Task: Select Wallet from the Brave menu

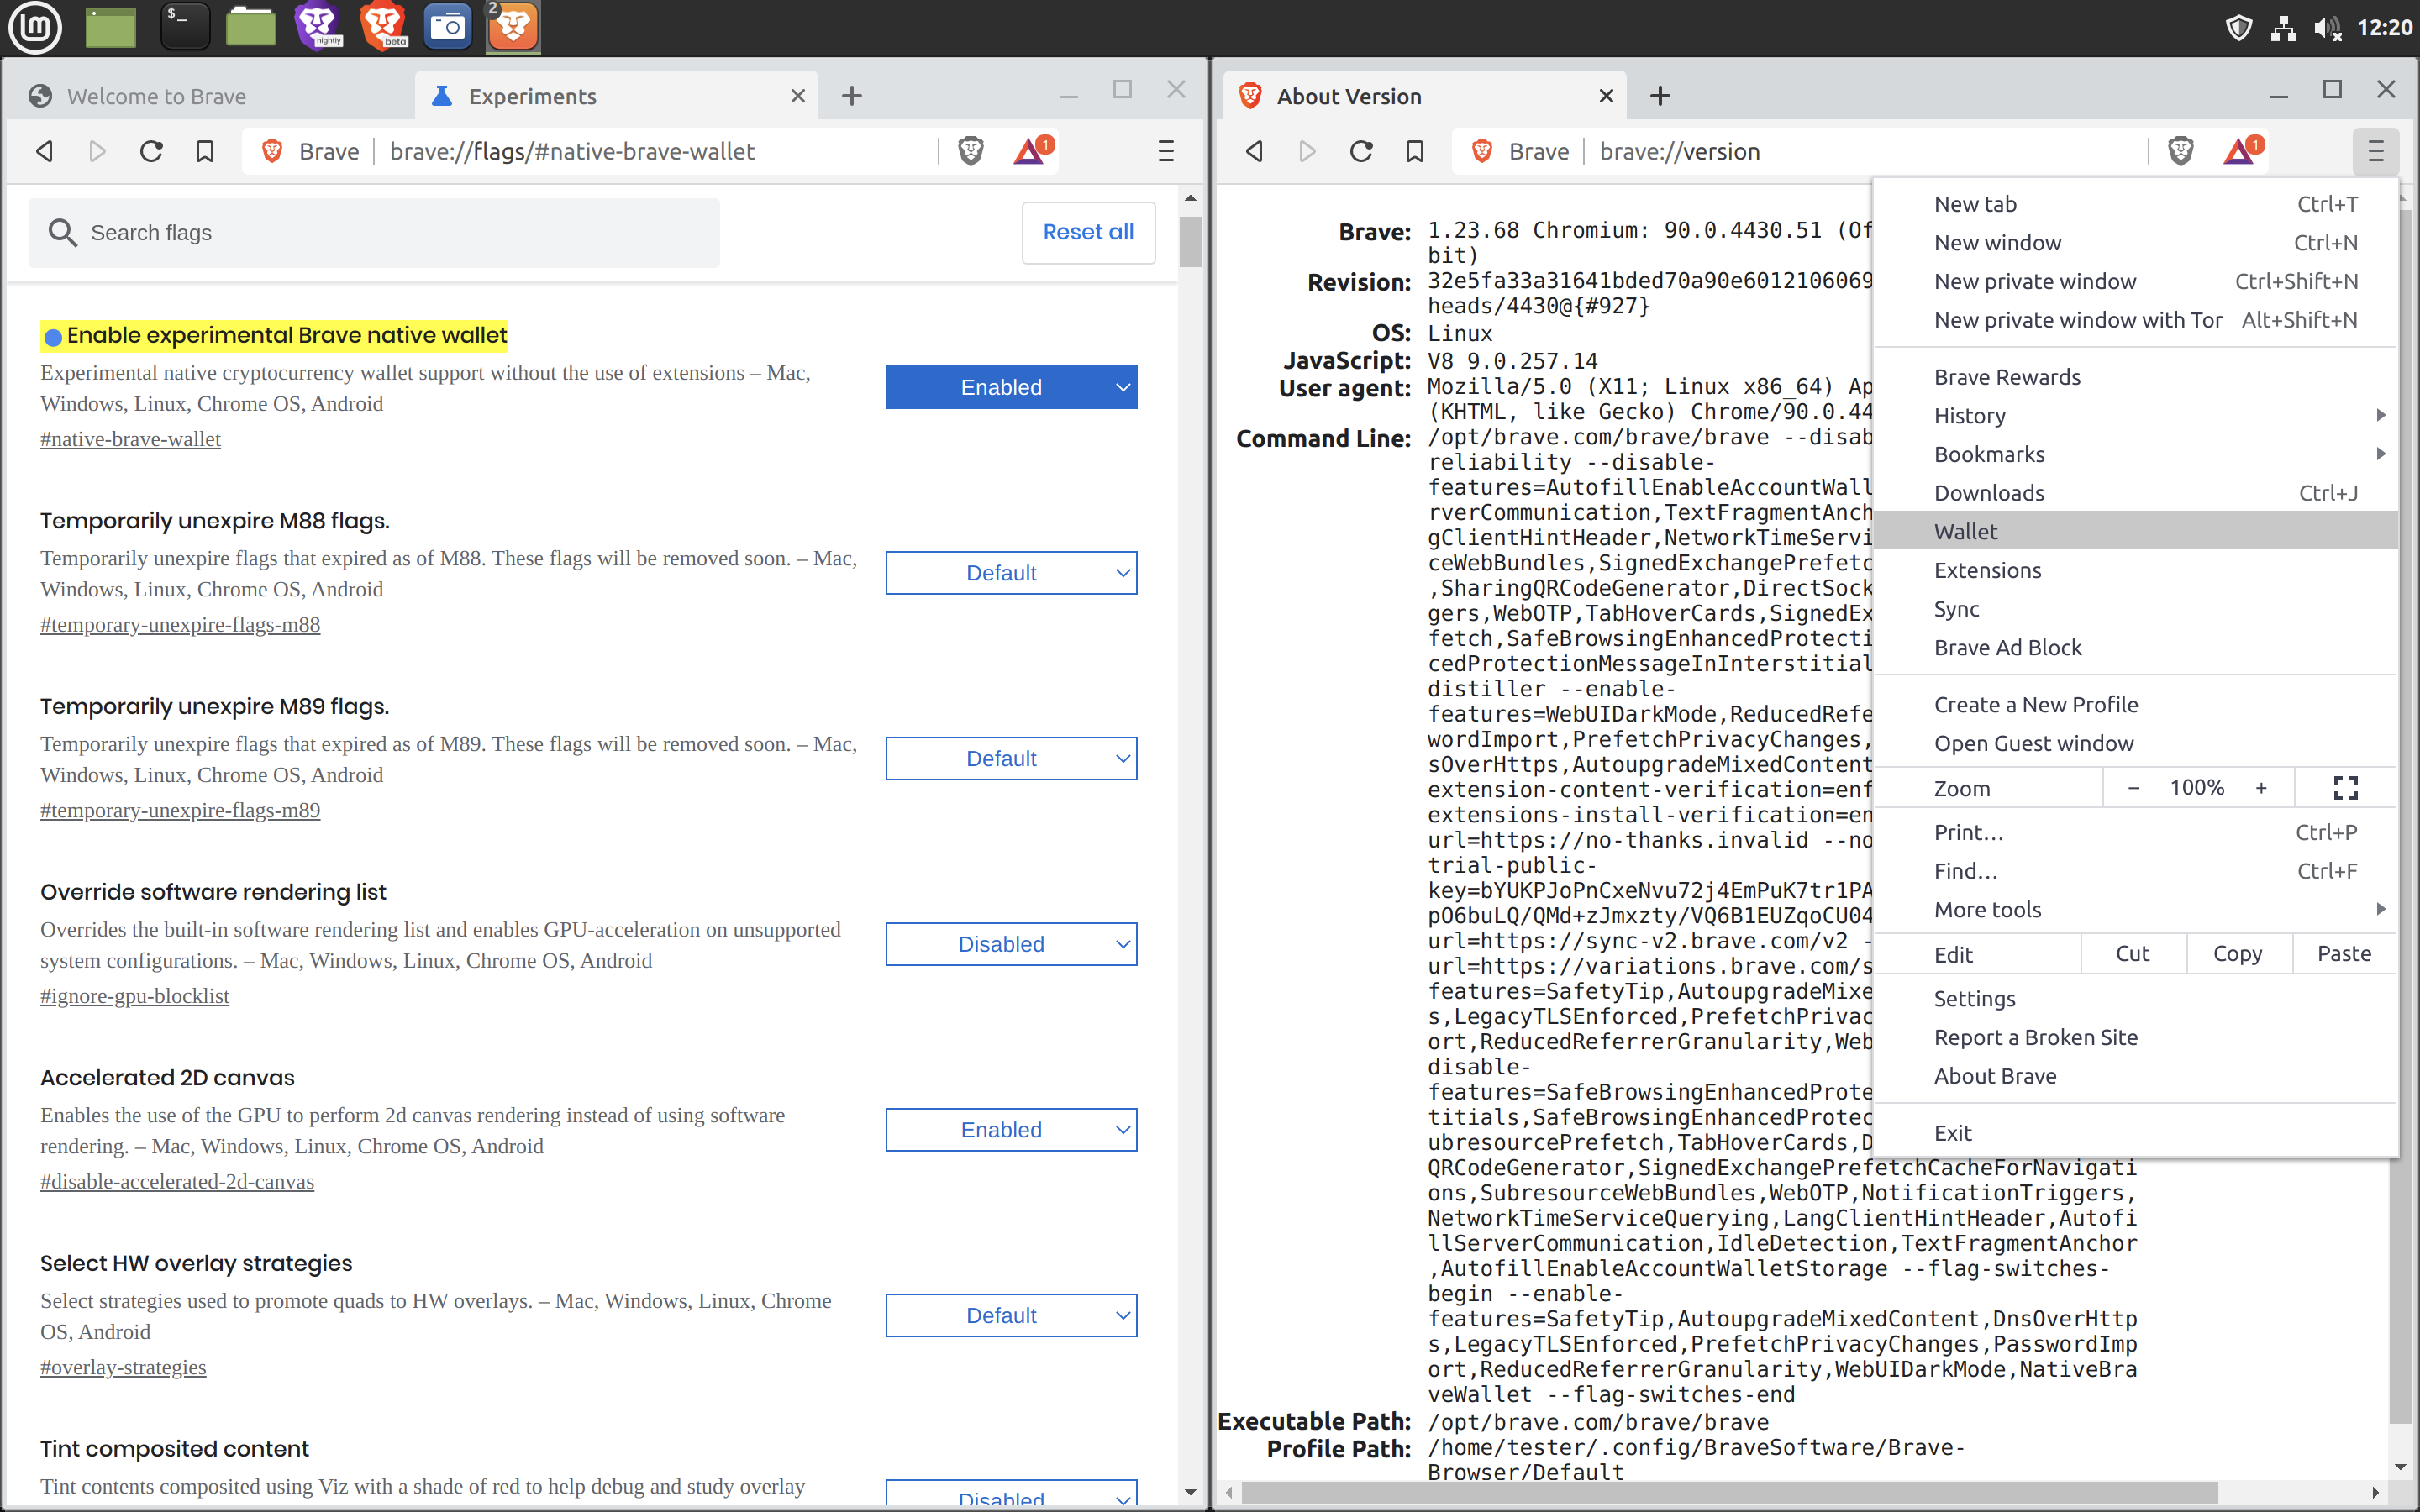Action: (x=1966, y=530)
